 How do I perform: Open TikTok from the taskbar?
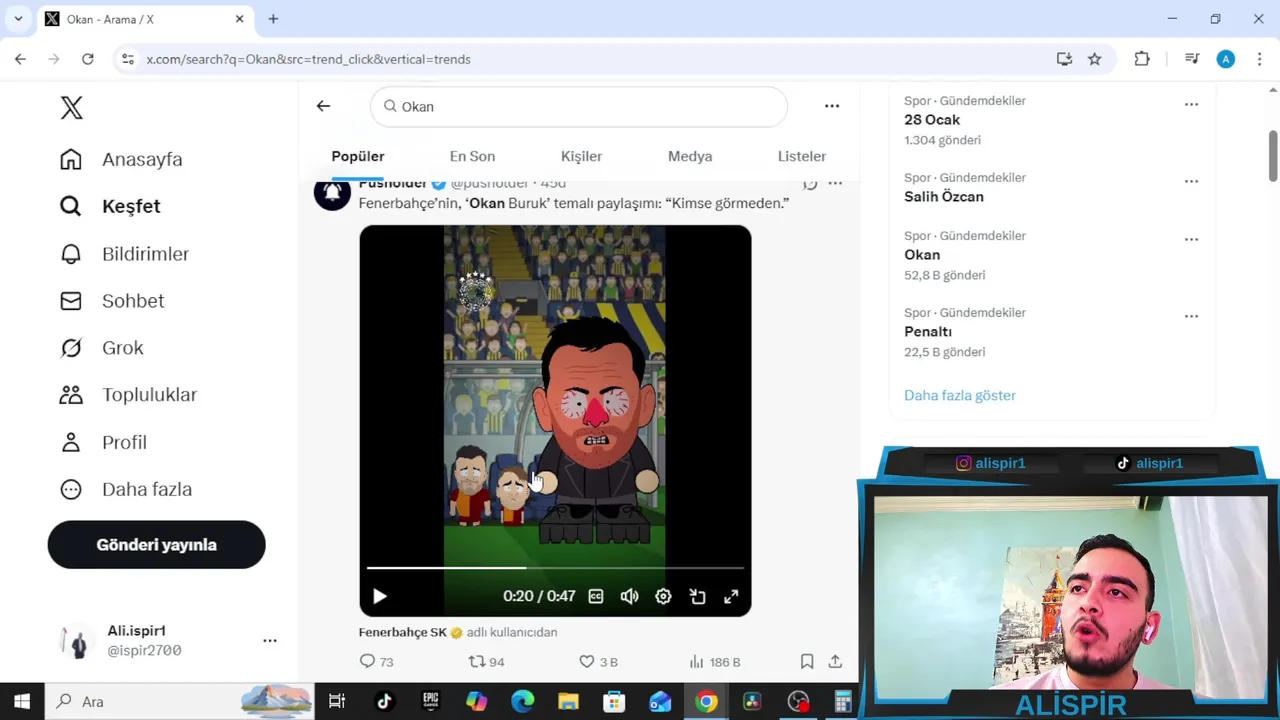coord(384,702)
